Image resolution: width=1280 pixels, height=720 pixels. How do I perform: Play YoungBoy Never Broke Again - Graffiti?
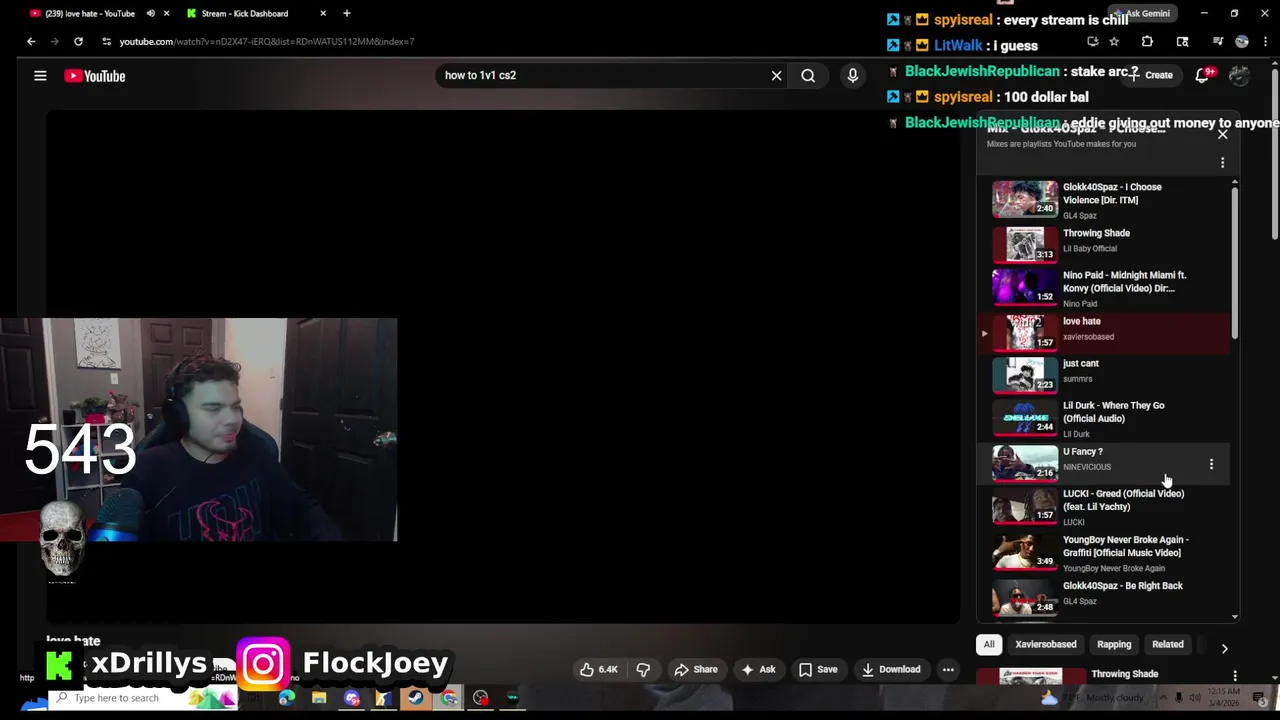pyautogui.click(x=1104, y=553)
